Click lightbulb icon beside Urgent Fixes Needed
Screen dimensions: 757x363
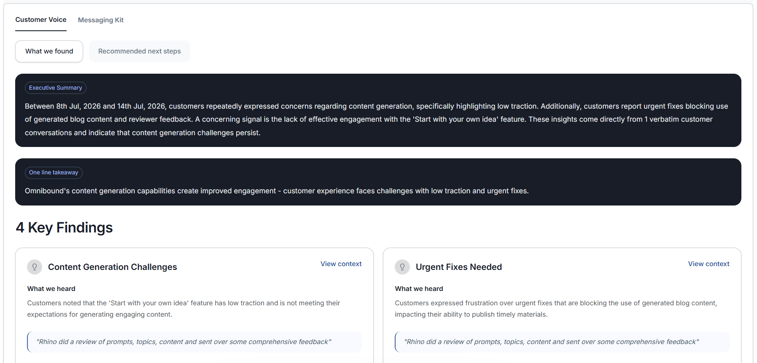(402, 267)
